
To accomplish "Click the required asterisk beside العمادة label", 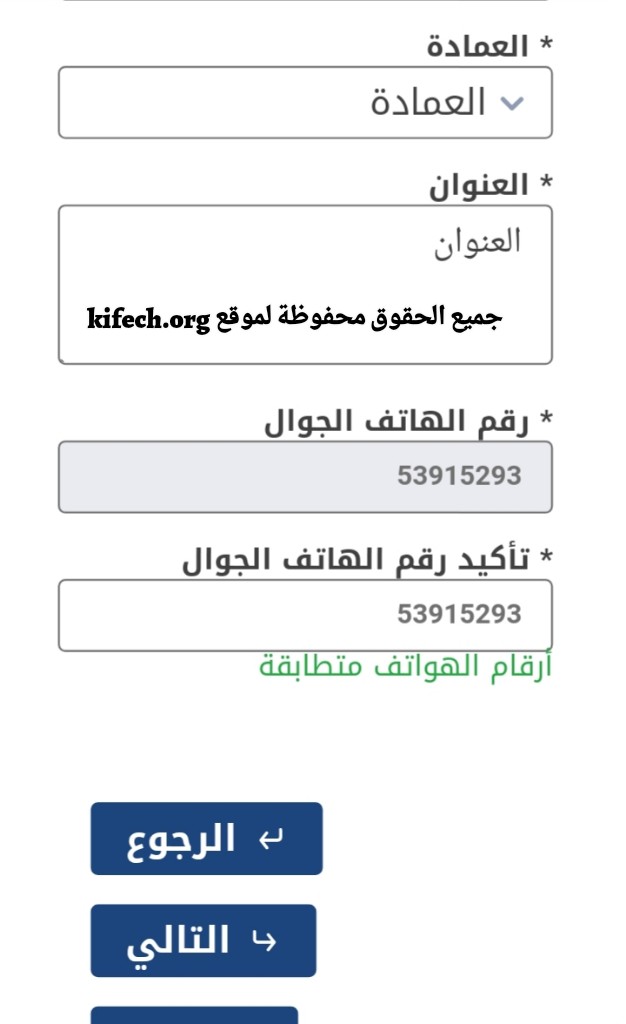I will 546,44.
